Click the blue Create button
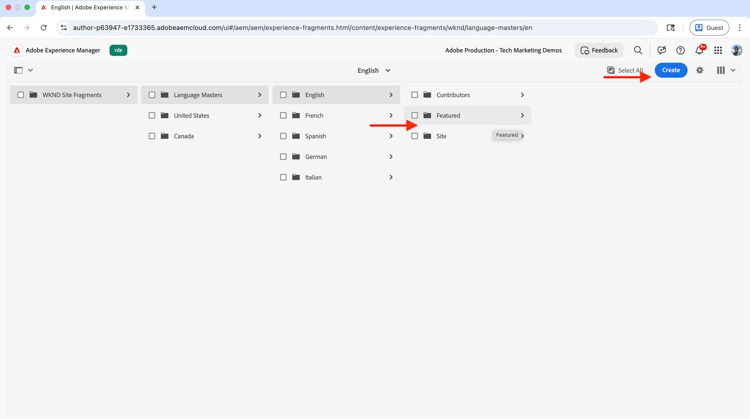The width and height of the screenshot is (750, 419). 671,70
